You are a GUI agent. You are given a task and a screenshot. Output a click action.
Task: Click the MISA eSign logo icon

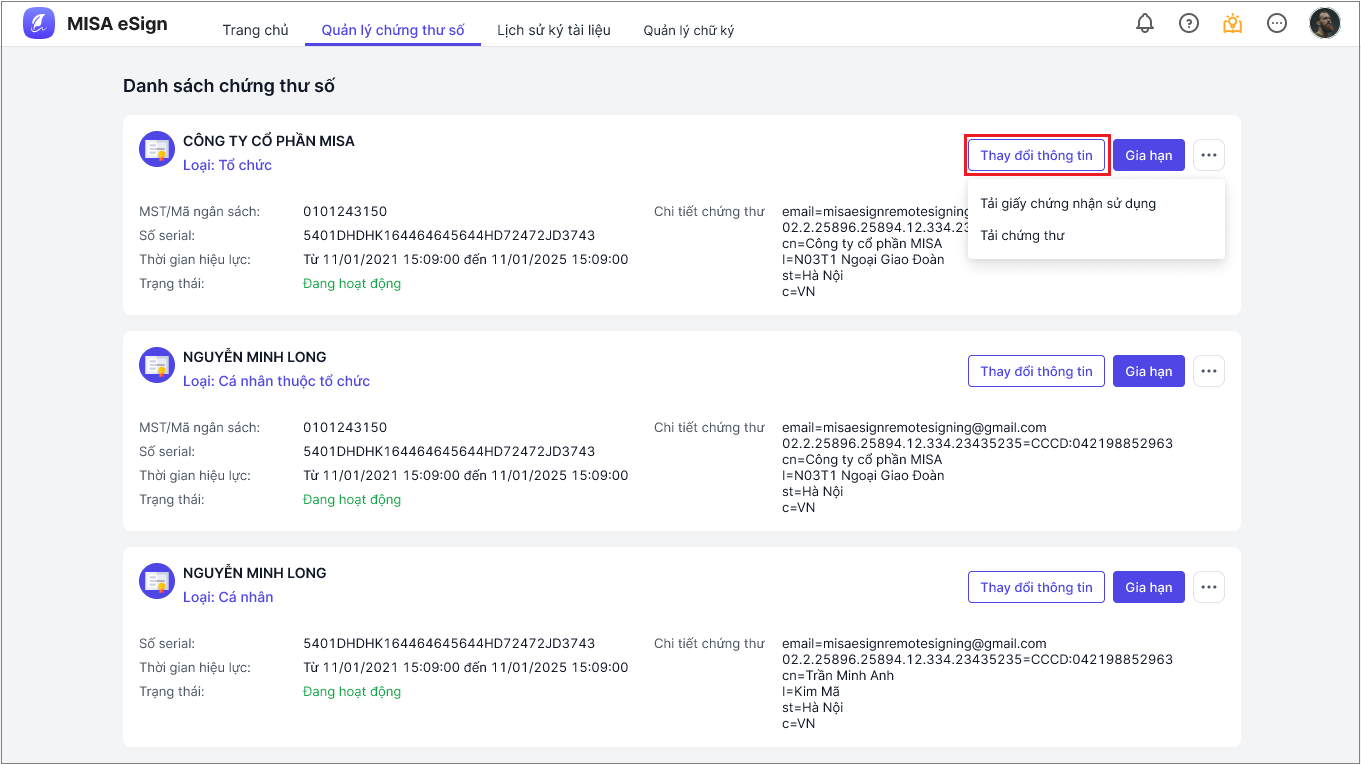(x=39, y=23)
